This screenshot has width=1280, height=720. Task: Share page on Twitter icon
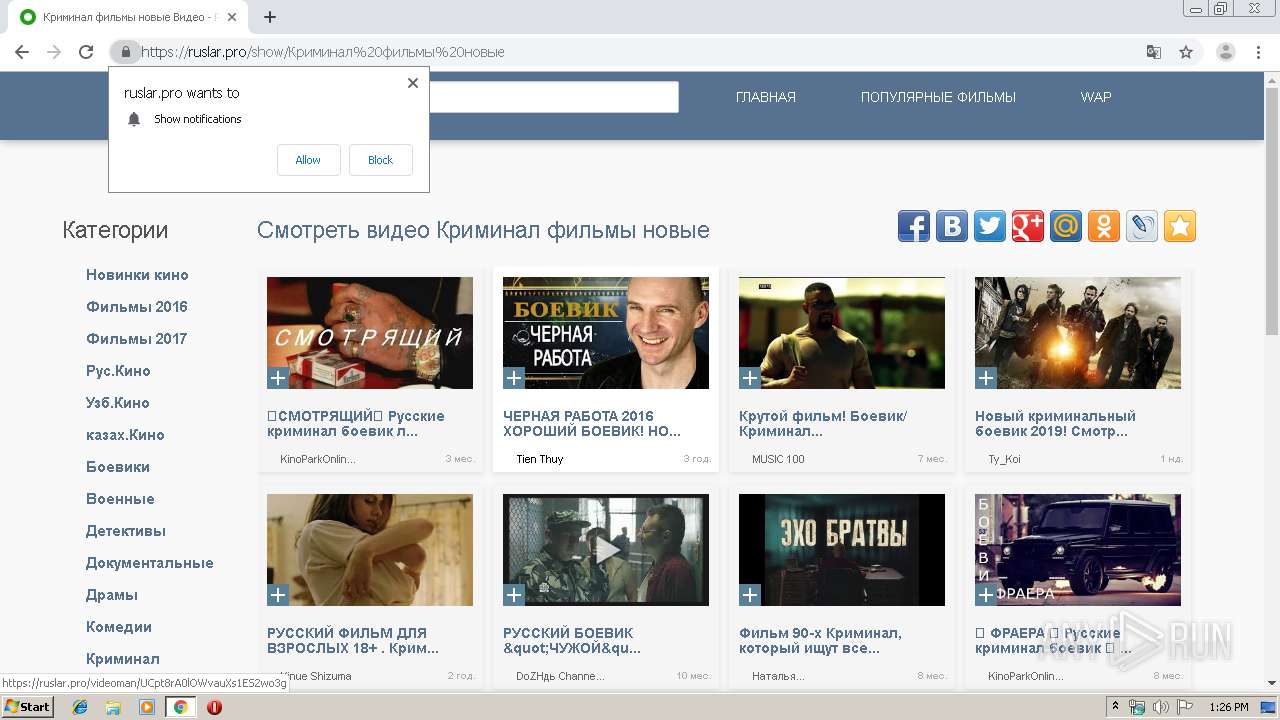point(989,226)
